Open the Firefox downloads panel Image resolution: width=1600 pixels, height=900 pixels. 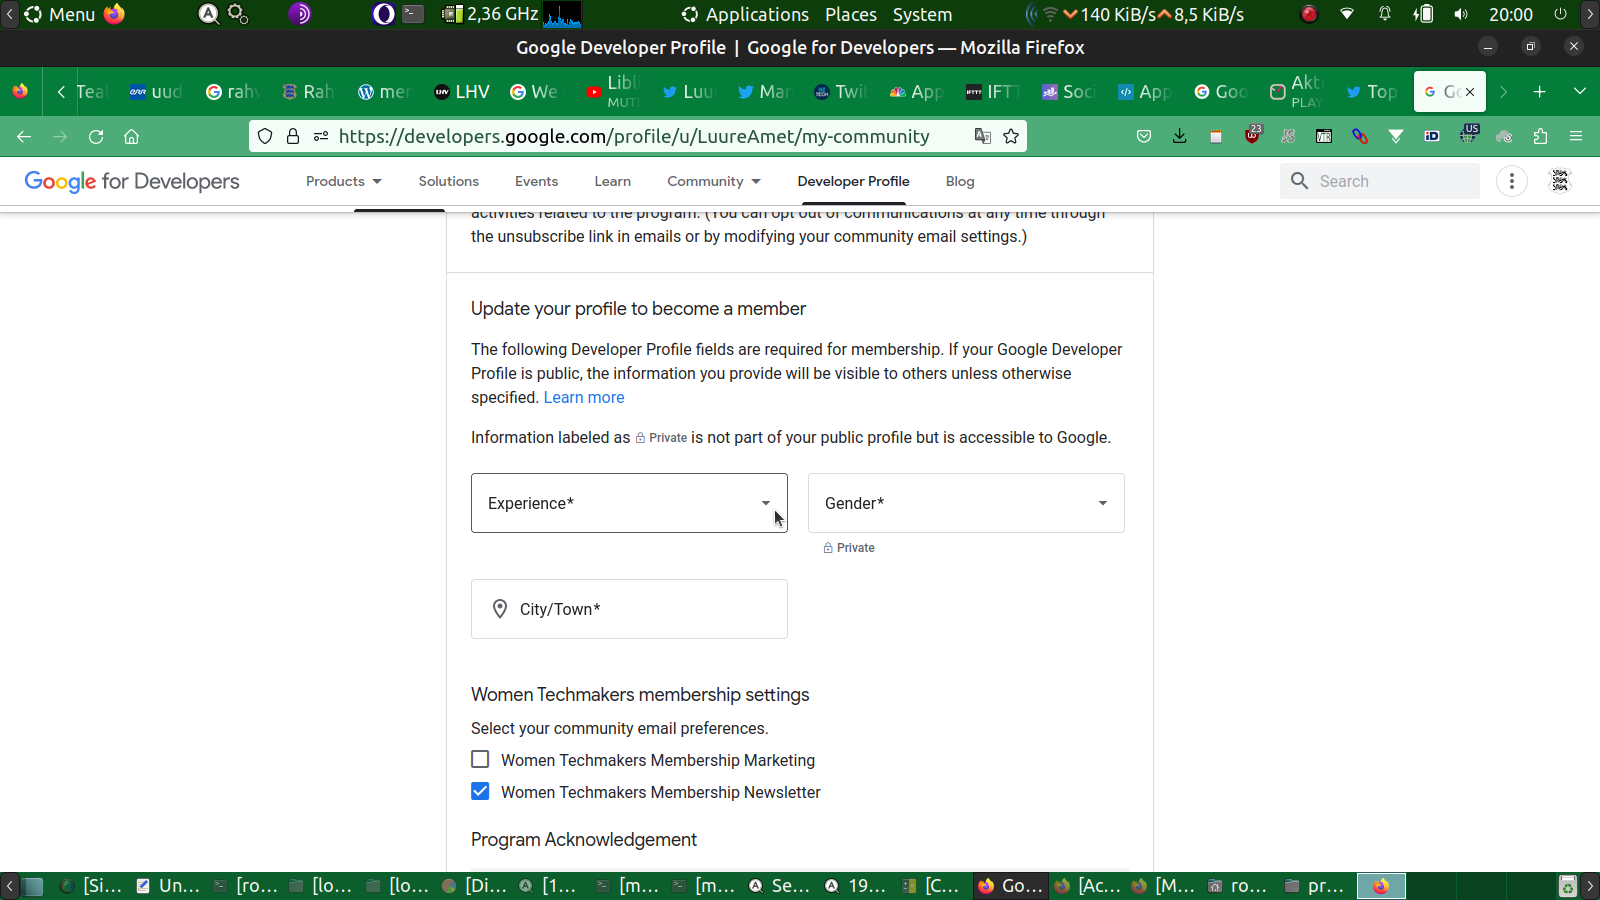[x=1180, y=136]
